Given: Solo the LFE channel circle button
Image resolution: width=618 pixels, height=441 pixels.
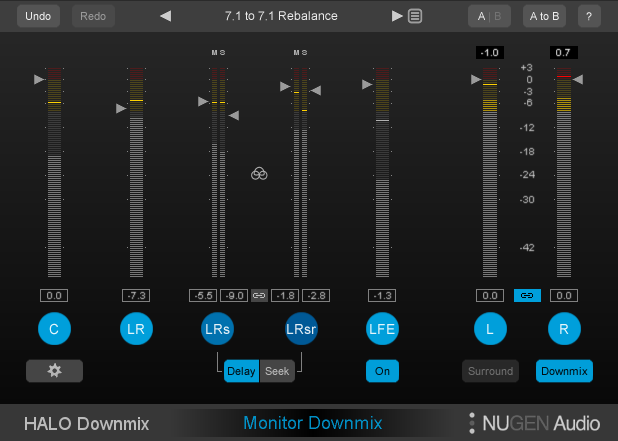Looking at the screenshot, I should click(382, 328).
